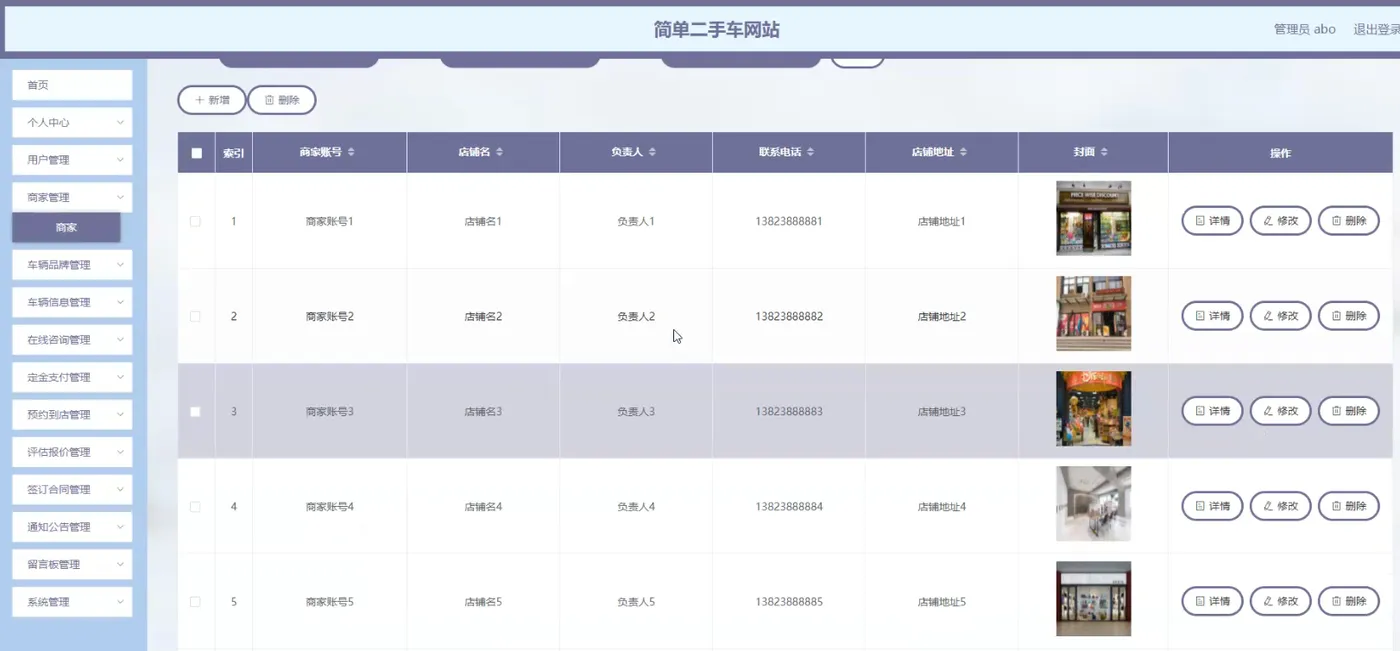Image resolution: width=1400 pixels, height=651 pixels.
Task: Check the row 4 checkbox
Action: (195, 506)
